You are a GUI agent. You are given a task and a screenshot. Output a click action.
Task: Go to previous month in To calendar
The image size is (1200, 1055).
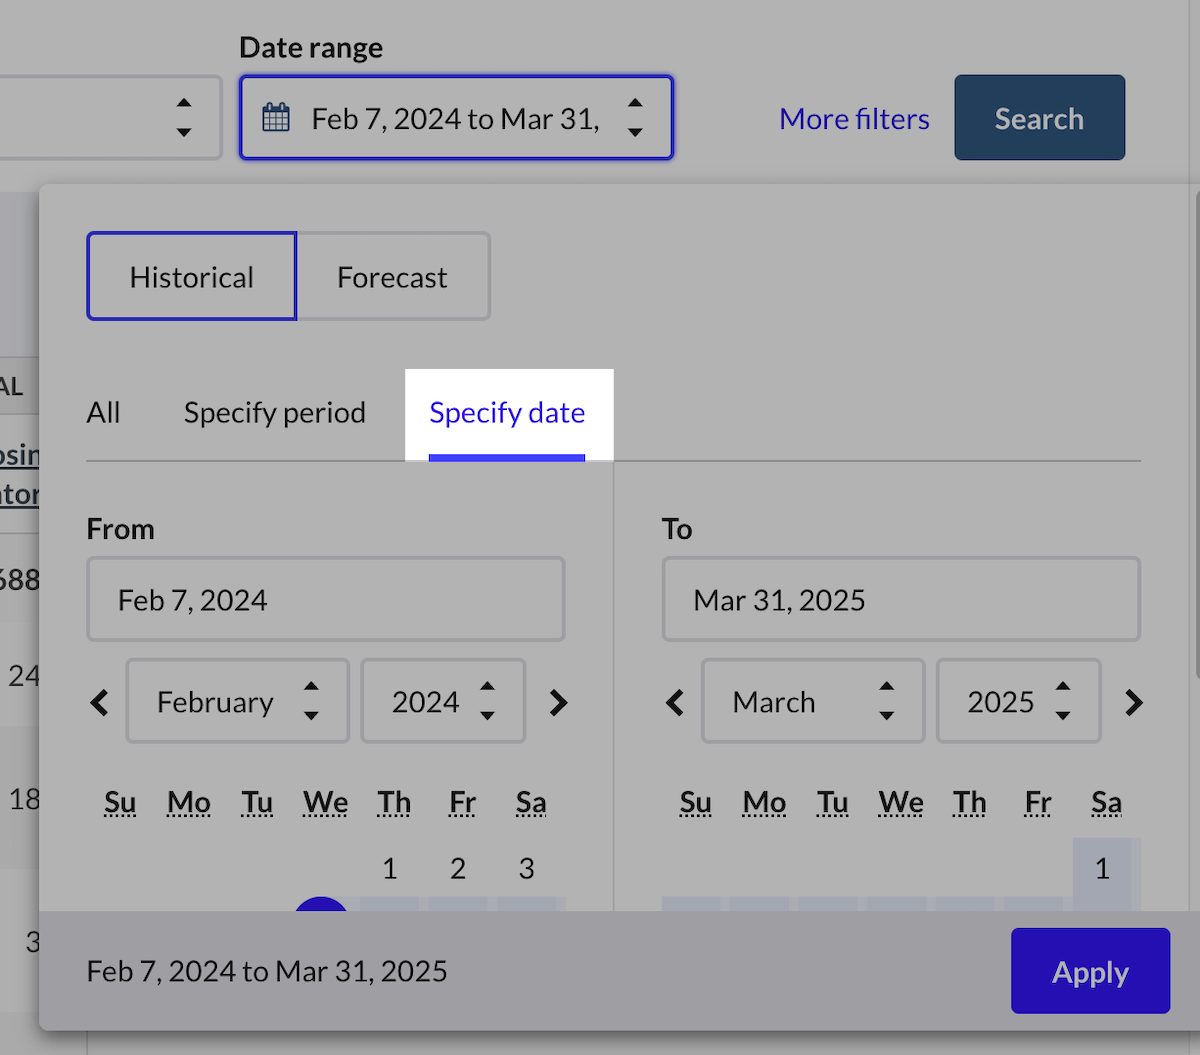click(x=675, y=703)
